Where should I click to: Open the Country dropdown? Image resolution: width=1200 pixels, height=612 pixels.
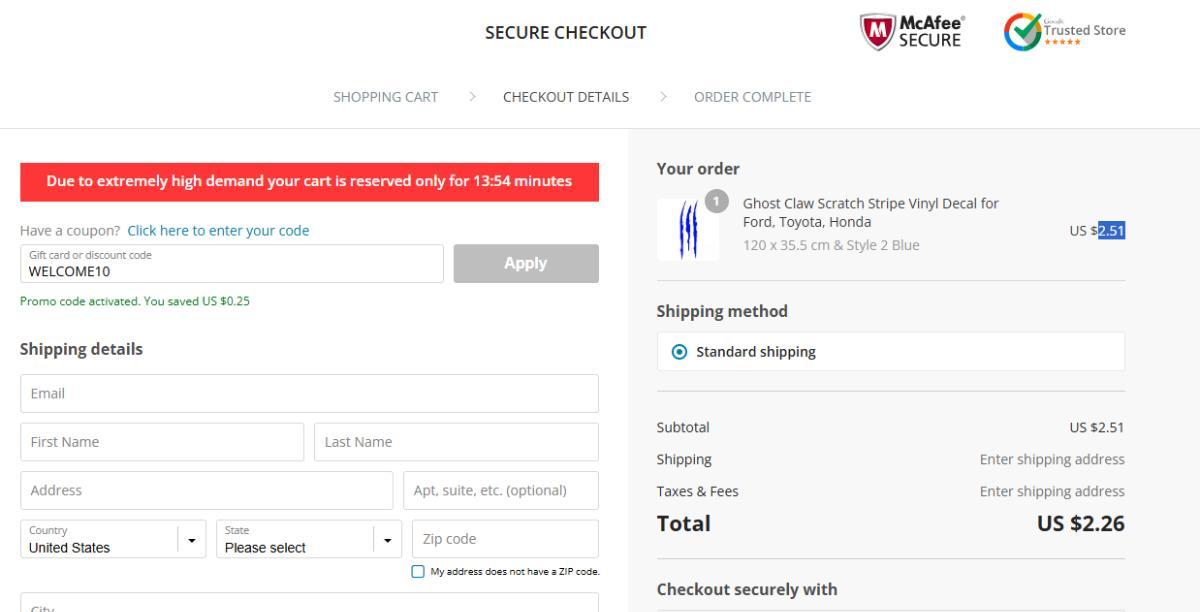click(x=100, y=539)
